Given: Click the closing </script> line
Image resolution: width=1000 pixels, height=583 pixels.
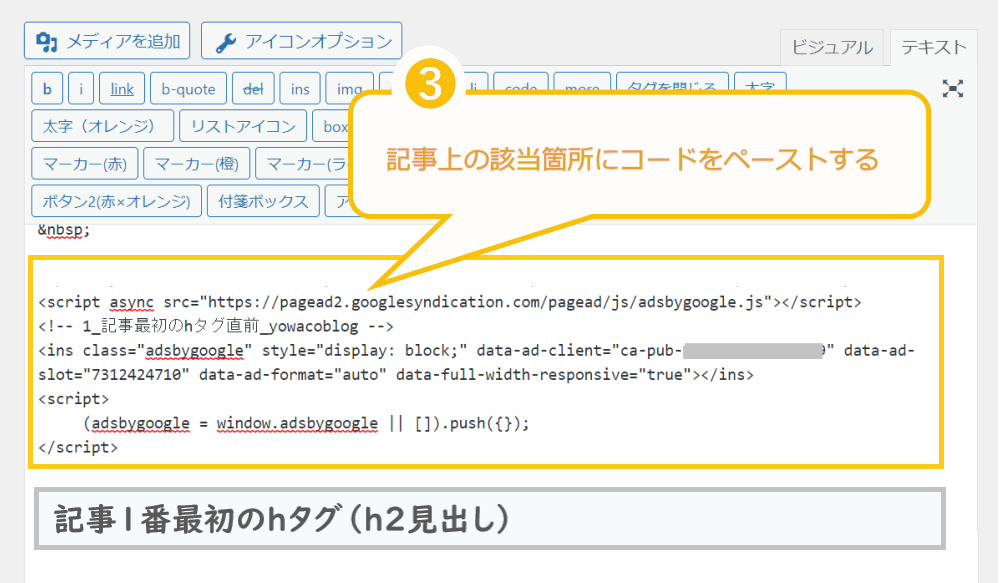Looking at the screenshot, I should tap(78, 447).
